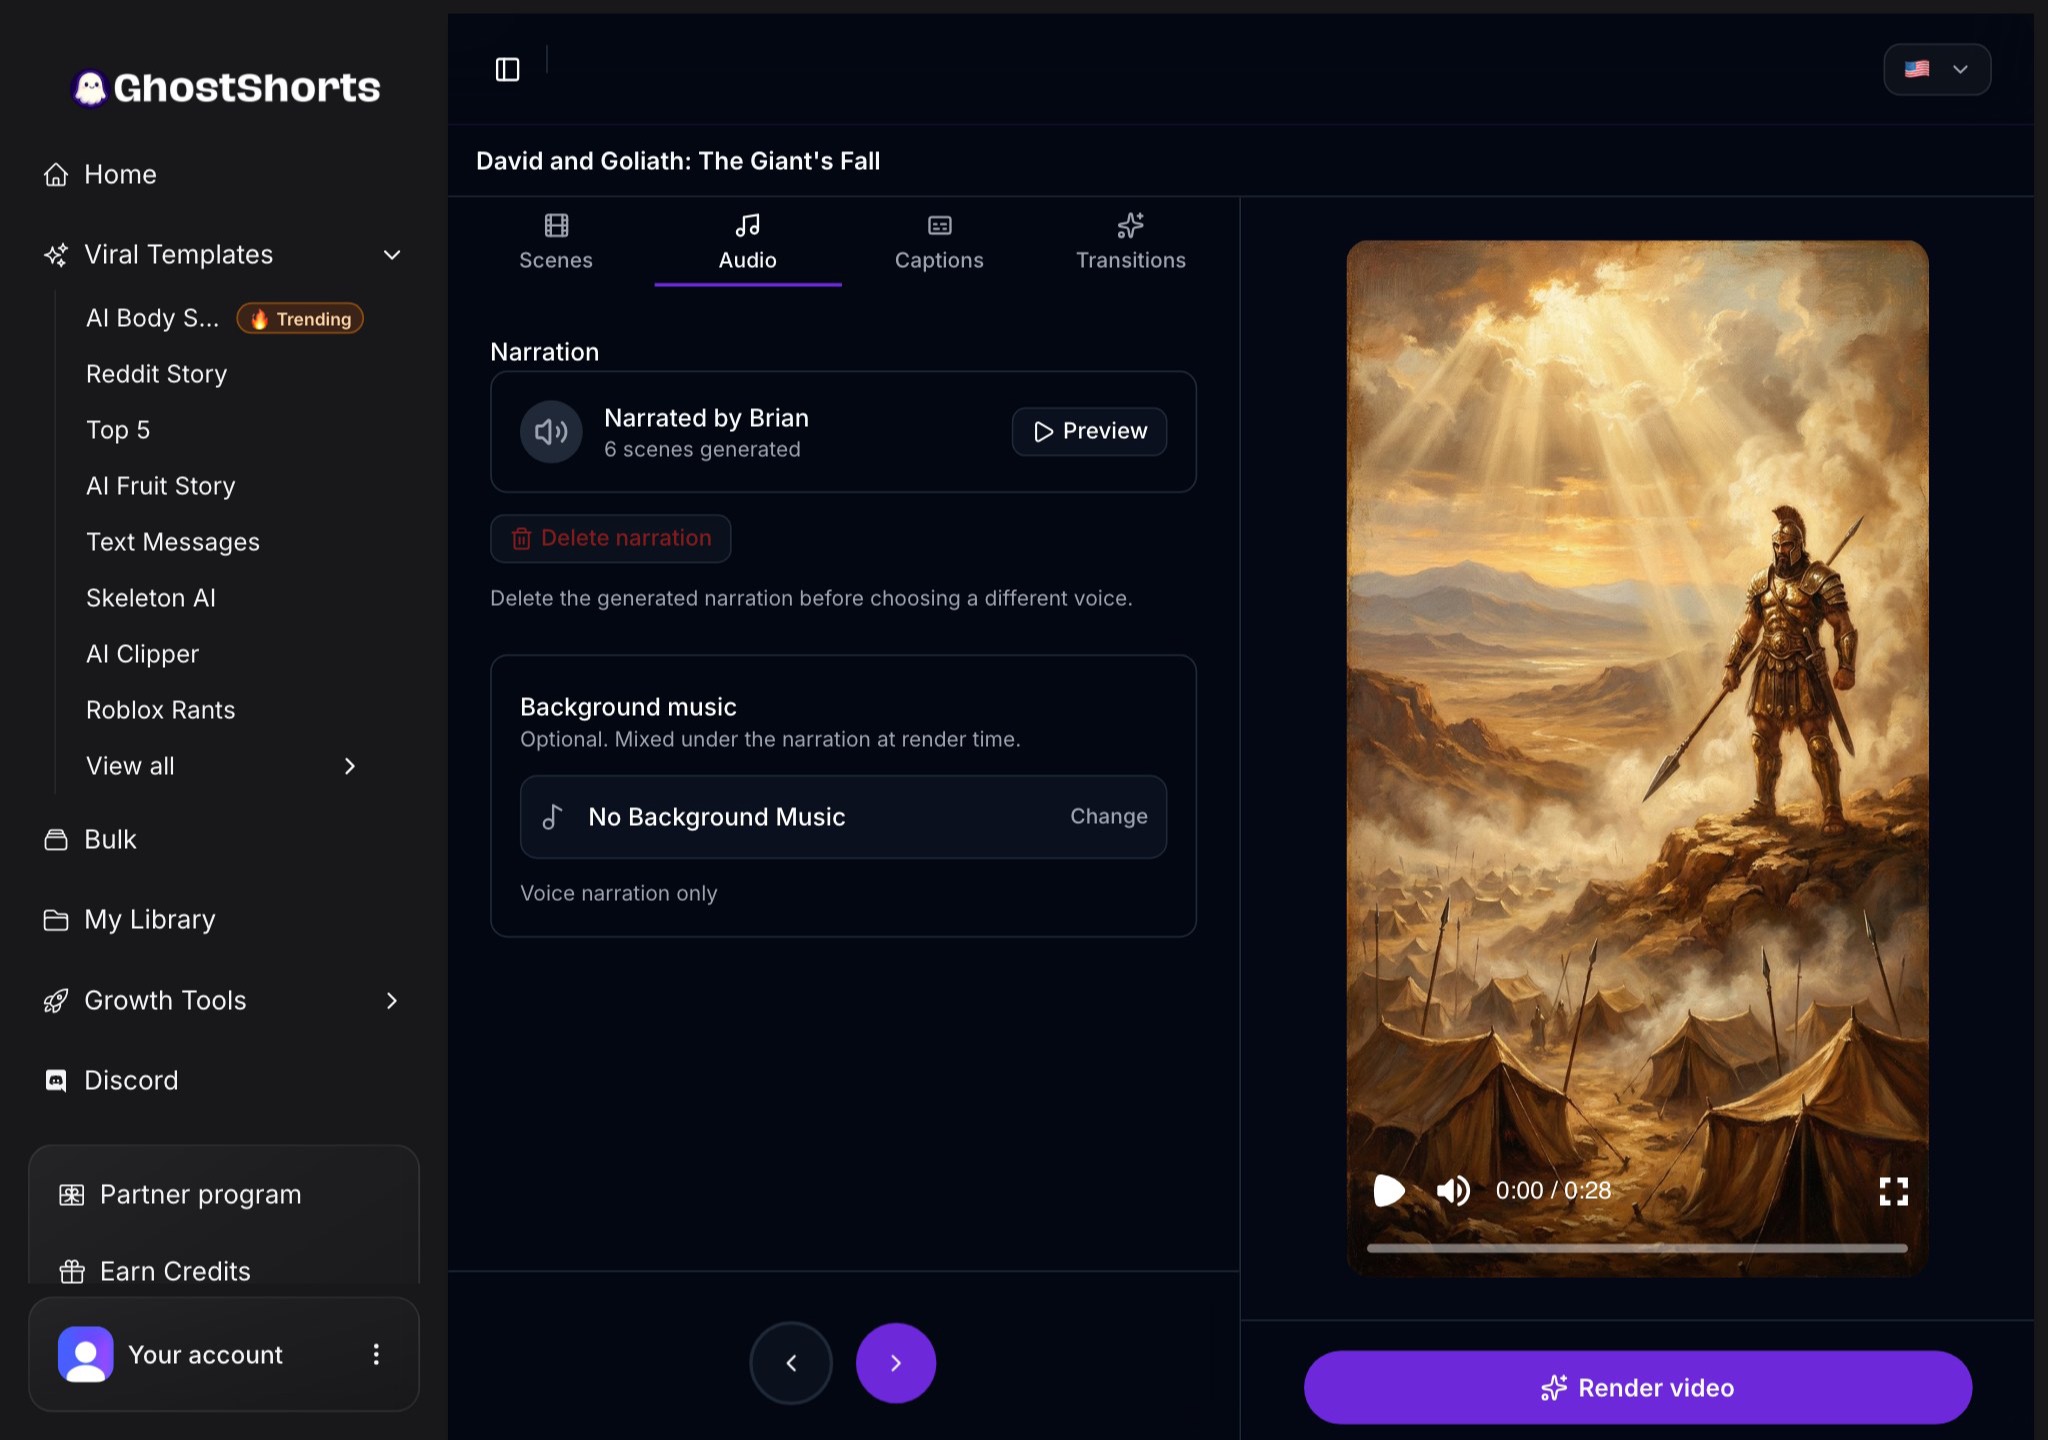Collapse the Viral Templates section

click(392, 255)
